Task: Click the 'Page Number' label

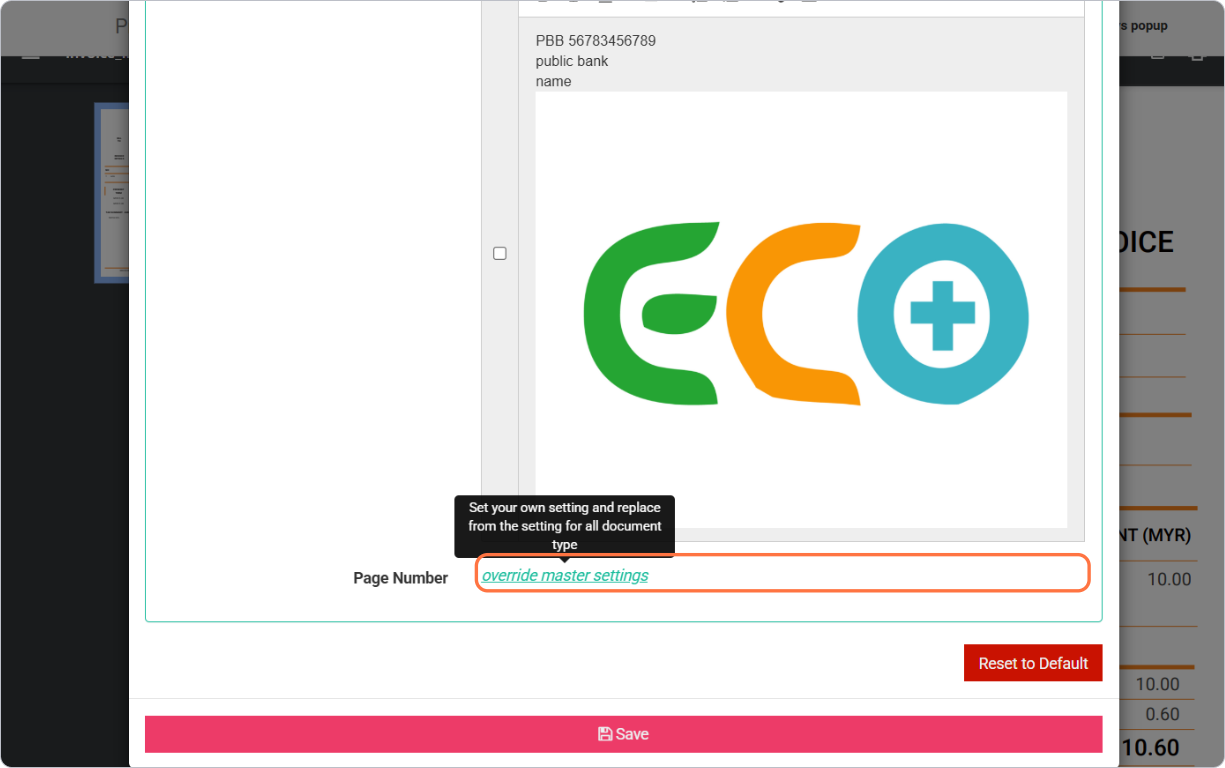Action: tap(400, 578)
